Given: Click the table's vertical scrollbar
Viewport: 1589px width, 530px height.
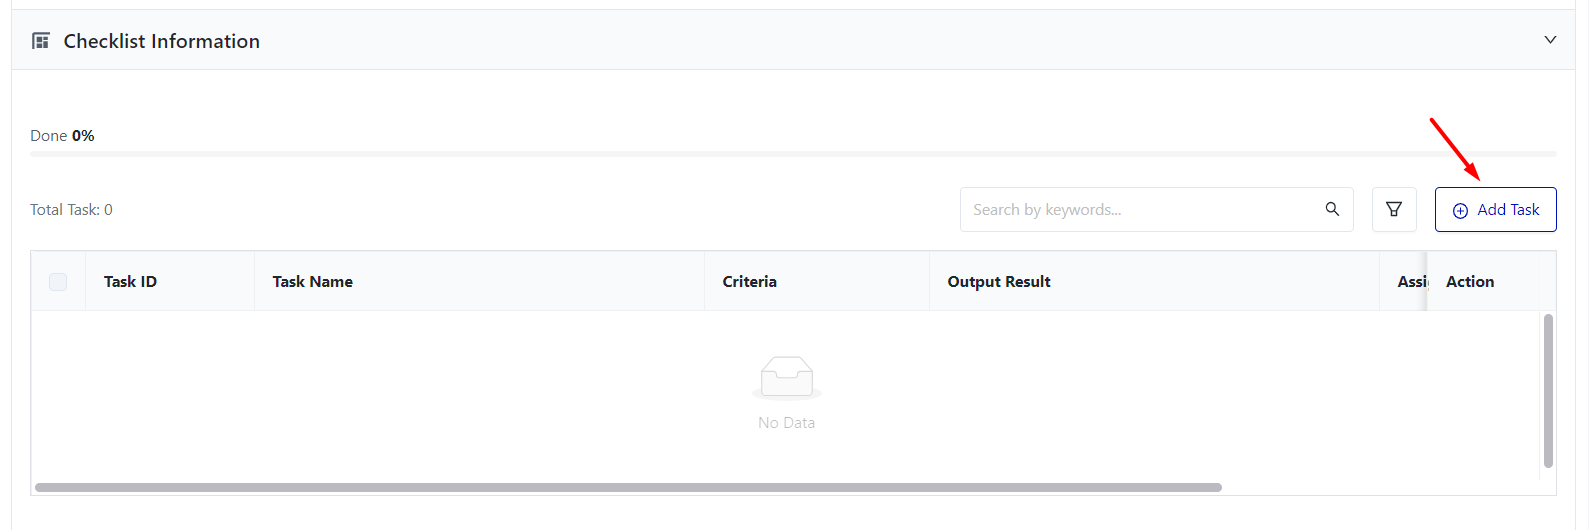Looking at the screenshot, I should point(1548,390).
